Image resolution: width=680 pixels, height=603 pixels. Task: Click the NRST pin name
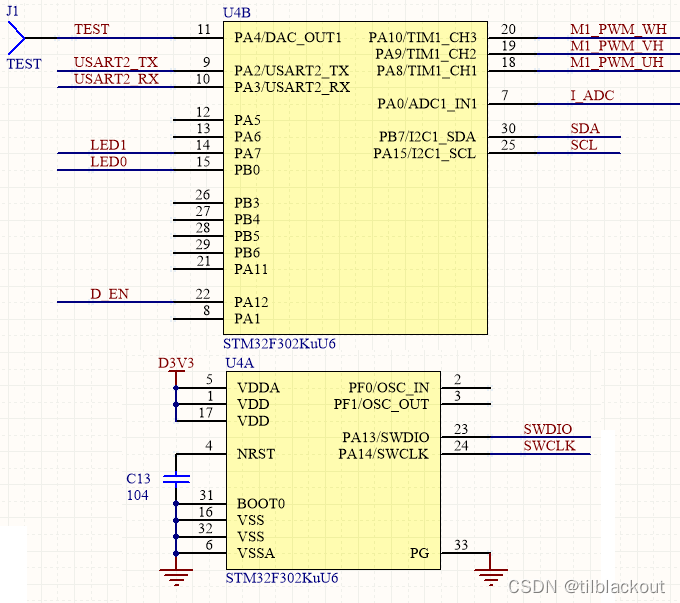256,454
